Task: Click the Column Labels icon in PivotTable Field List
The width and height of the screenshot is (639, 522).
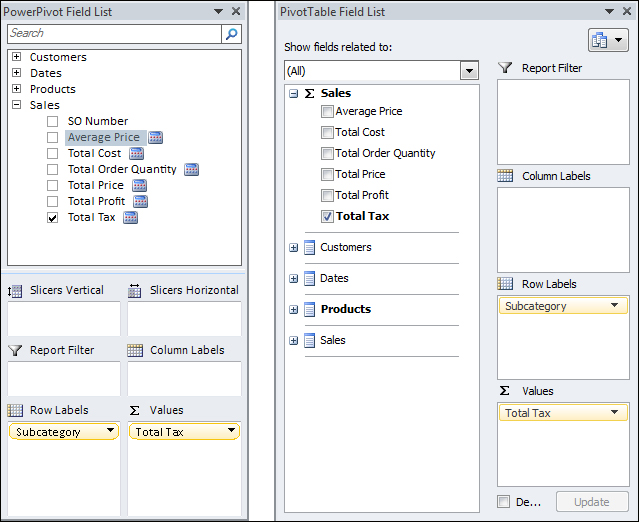Action: click(505, 176)
